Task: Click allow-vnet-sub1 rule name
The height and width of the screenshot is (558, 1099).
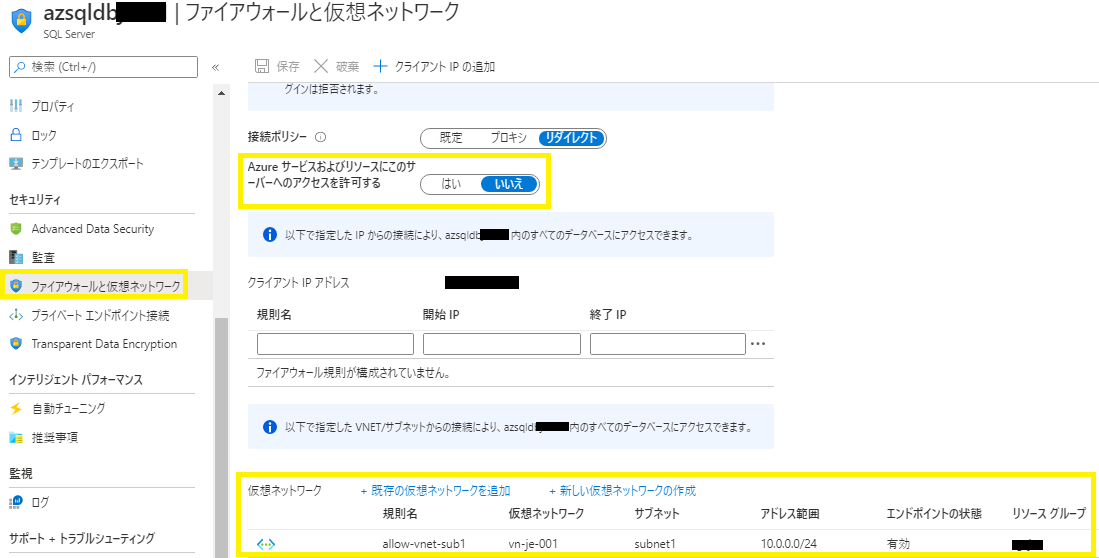Action: pos(424,543)
